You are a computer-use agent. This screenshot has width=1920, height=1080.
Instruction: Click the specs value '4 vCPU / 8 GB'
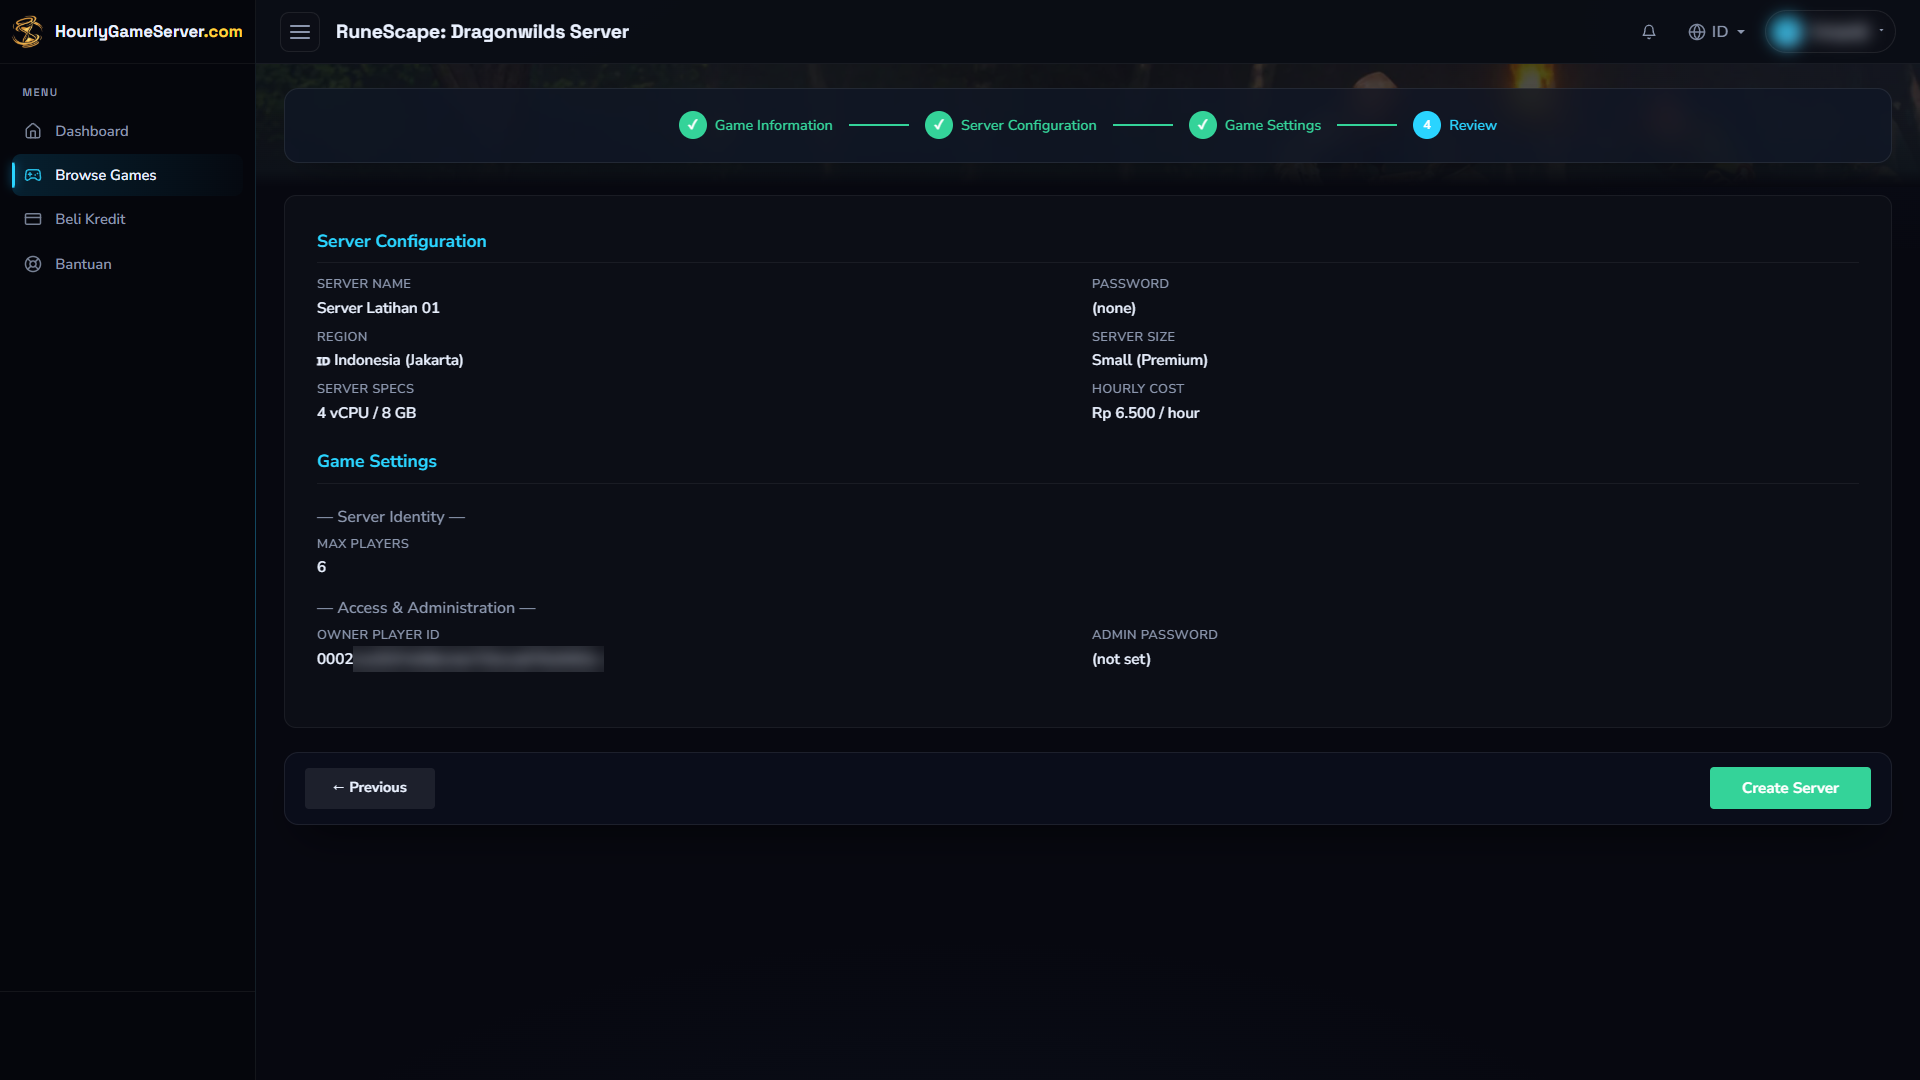click(367, 413)
